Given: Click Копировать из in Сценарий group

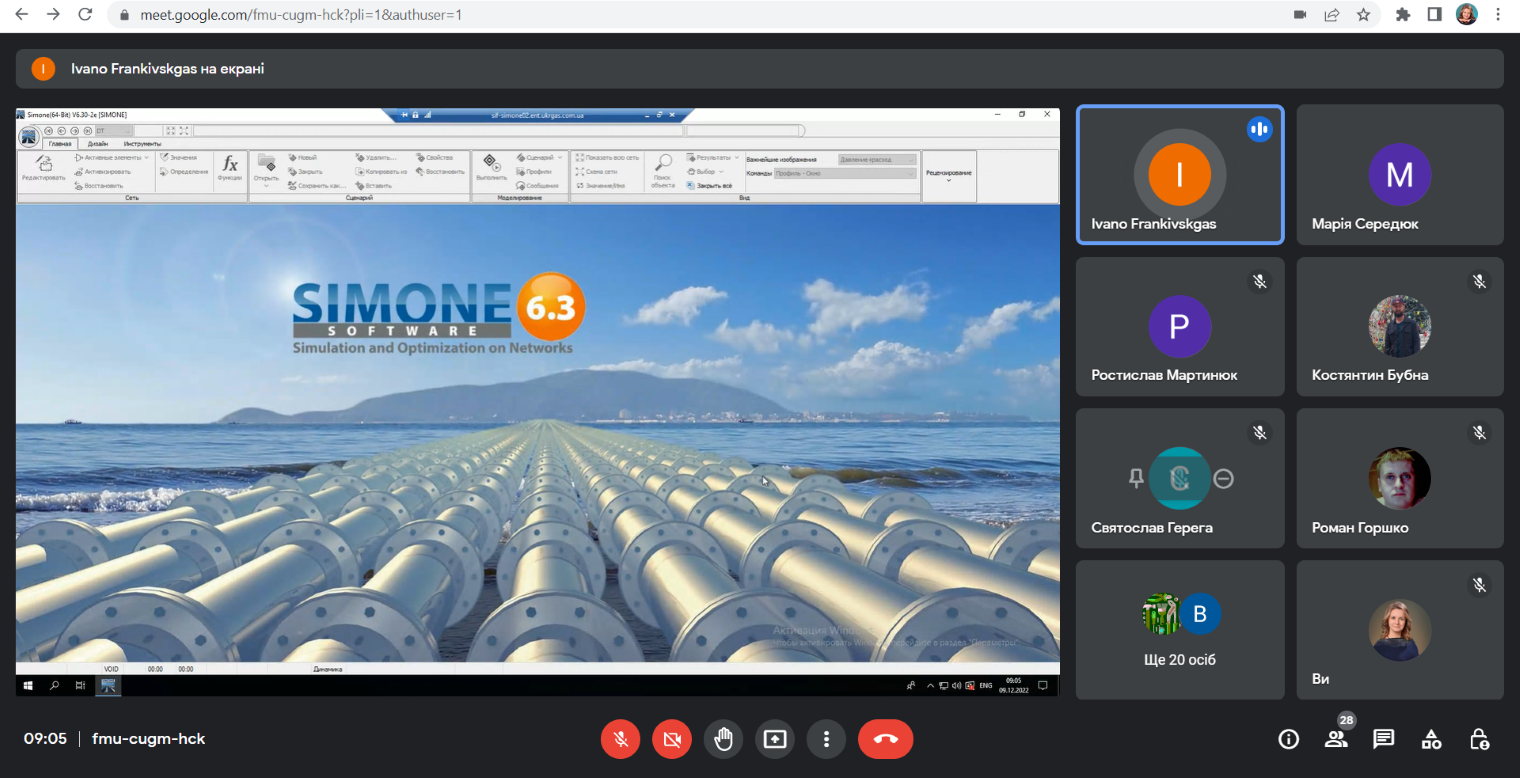Looking at the screenshot, I should click(381, 171).
